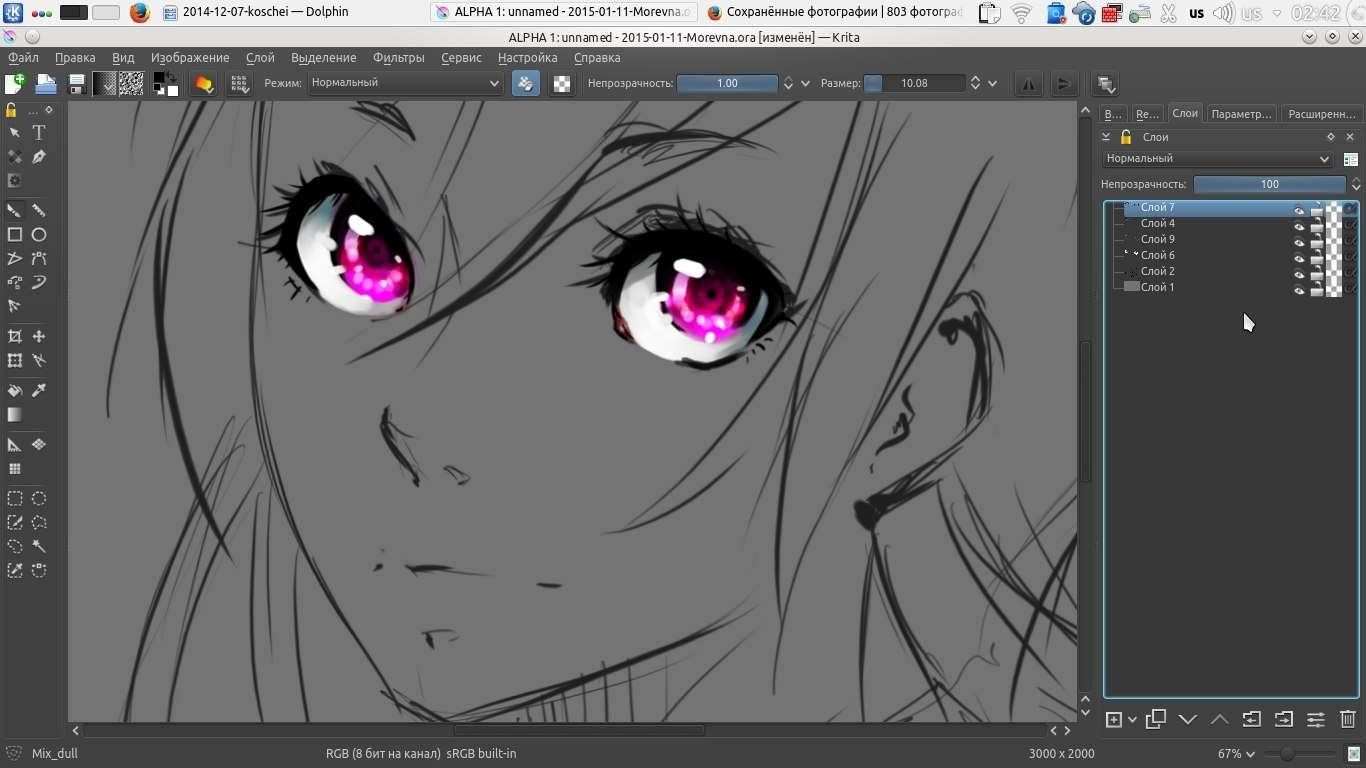Image resolution: width=1366 pixels, height=768 pixels.
Task: Open the gradient picker in the toolbar
Action: click(x=104, y=84)
